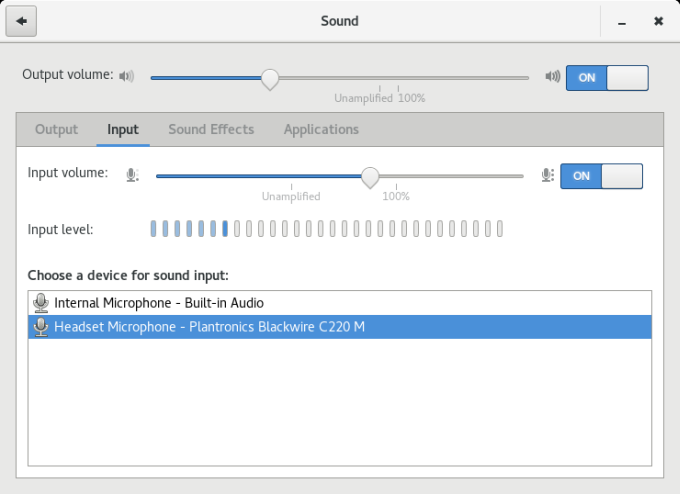Click the Headset Microphone device icon

(x=41, y=327)
